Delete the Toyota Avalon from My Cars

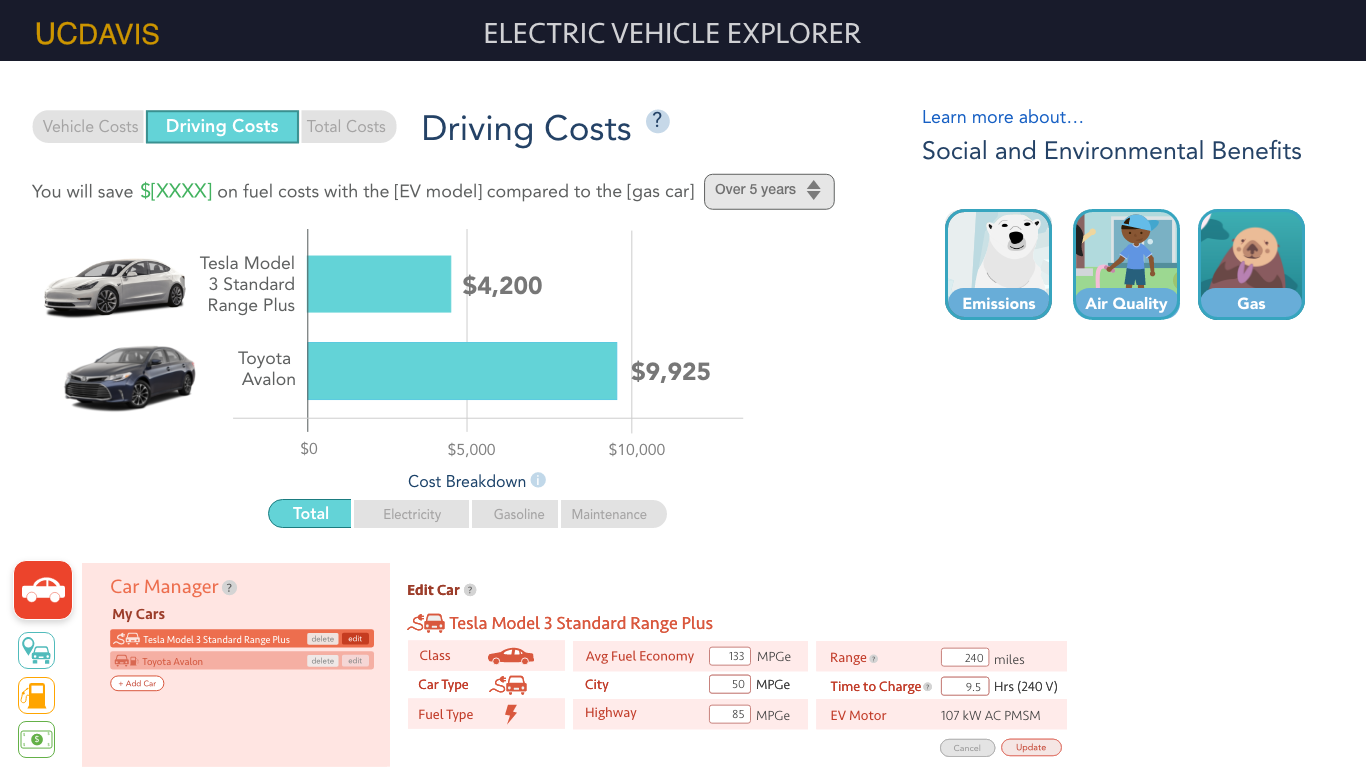(x=322, y=661)
